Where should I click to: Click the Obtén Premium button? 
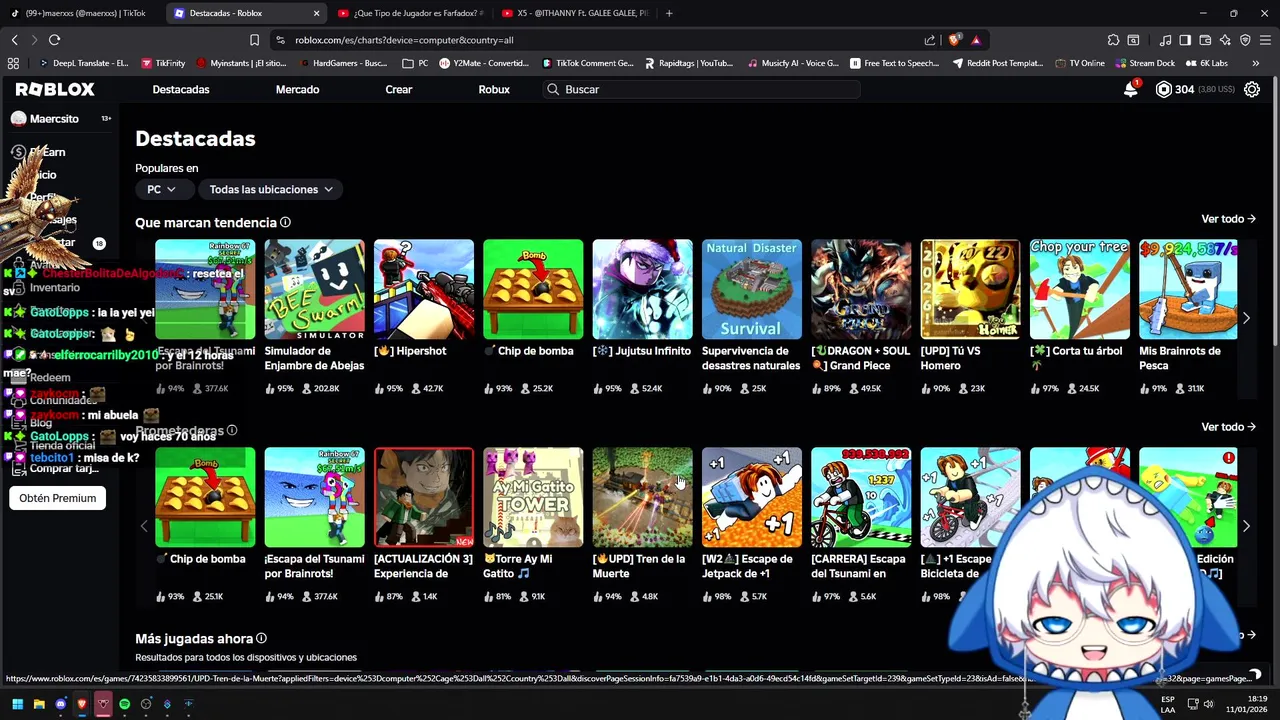pos(58,498)
